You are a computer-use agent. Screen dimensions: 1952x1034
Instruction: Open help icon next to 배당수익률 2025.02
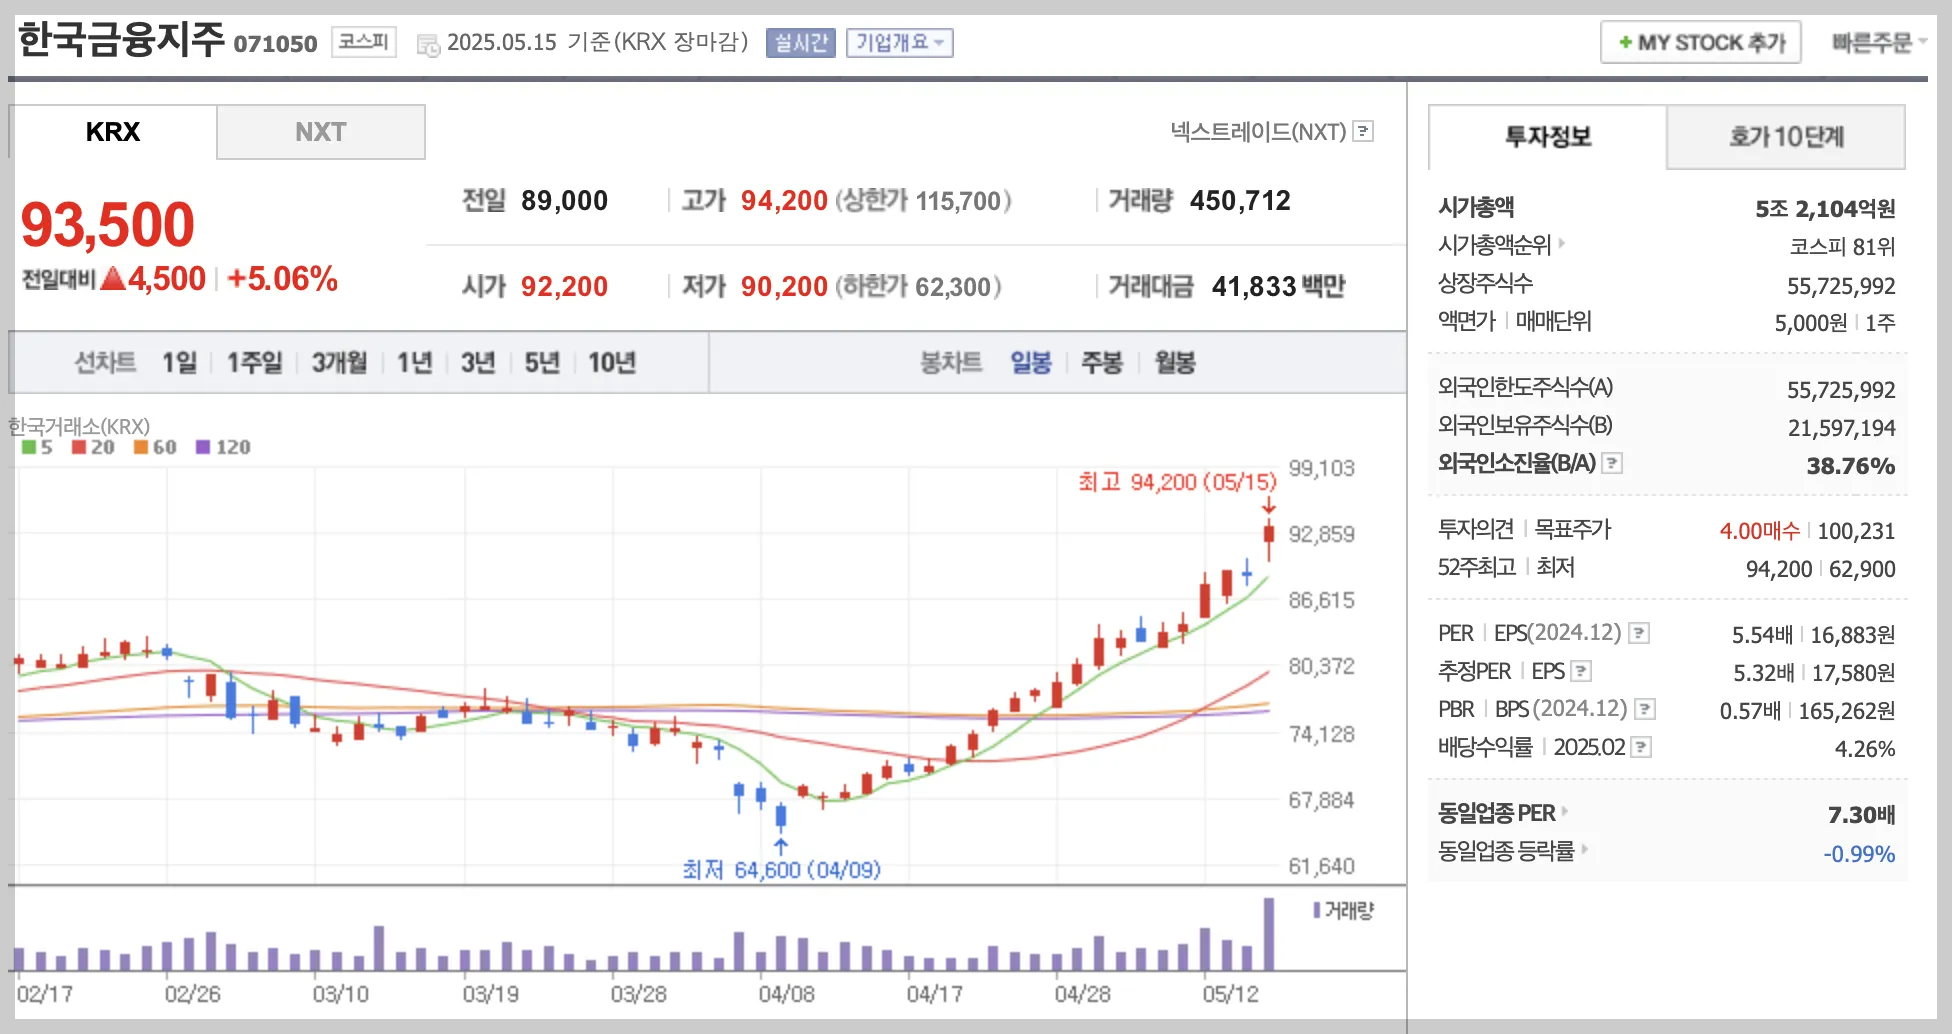point(1641,747)
